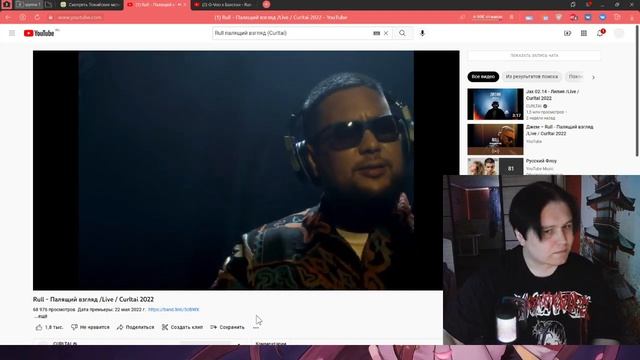Click the page vertical scrollbar
Viewport: 640px width, 360px height.
637,91
